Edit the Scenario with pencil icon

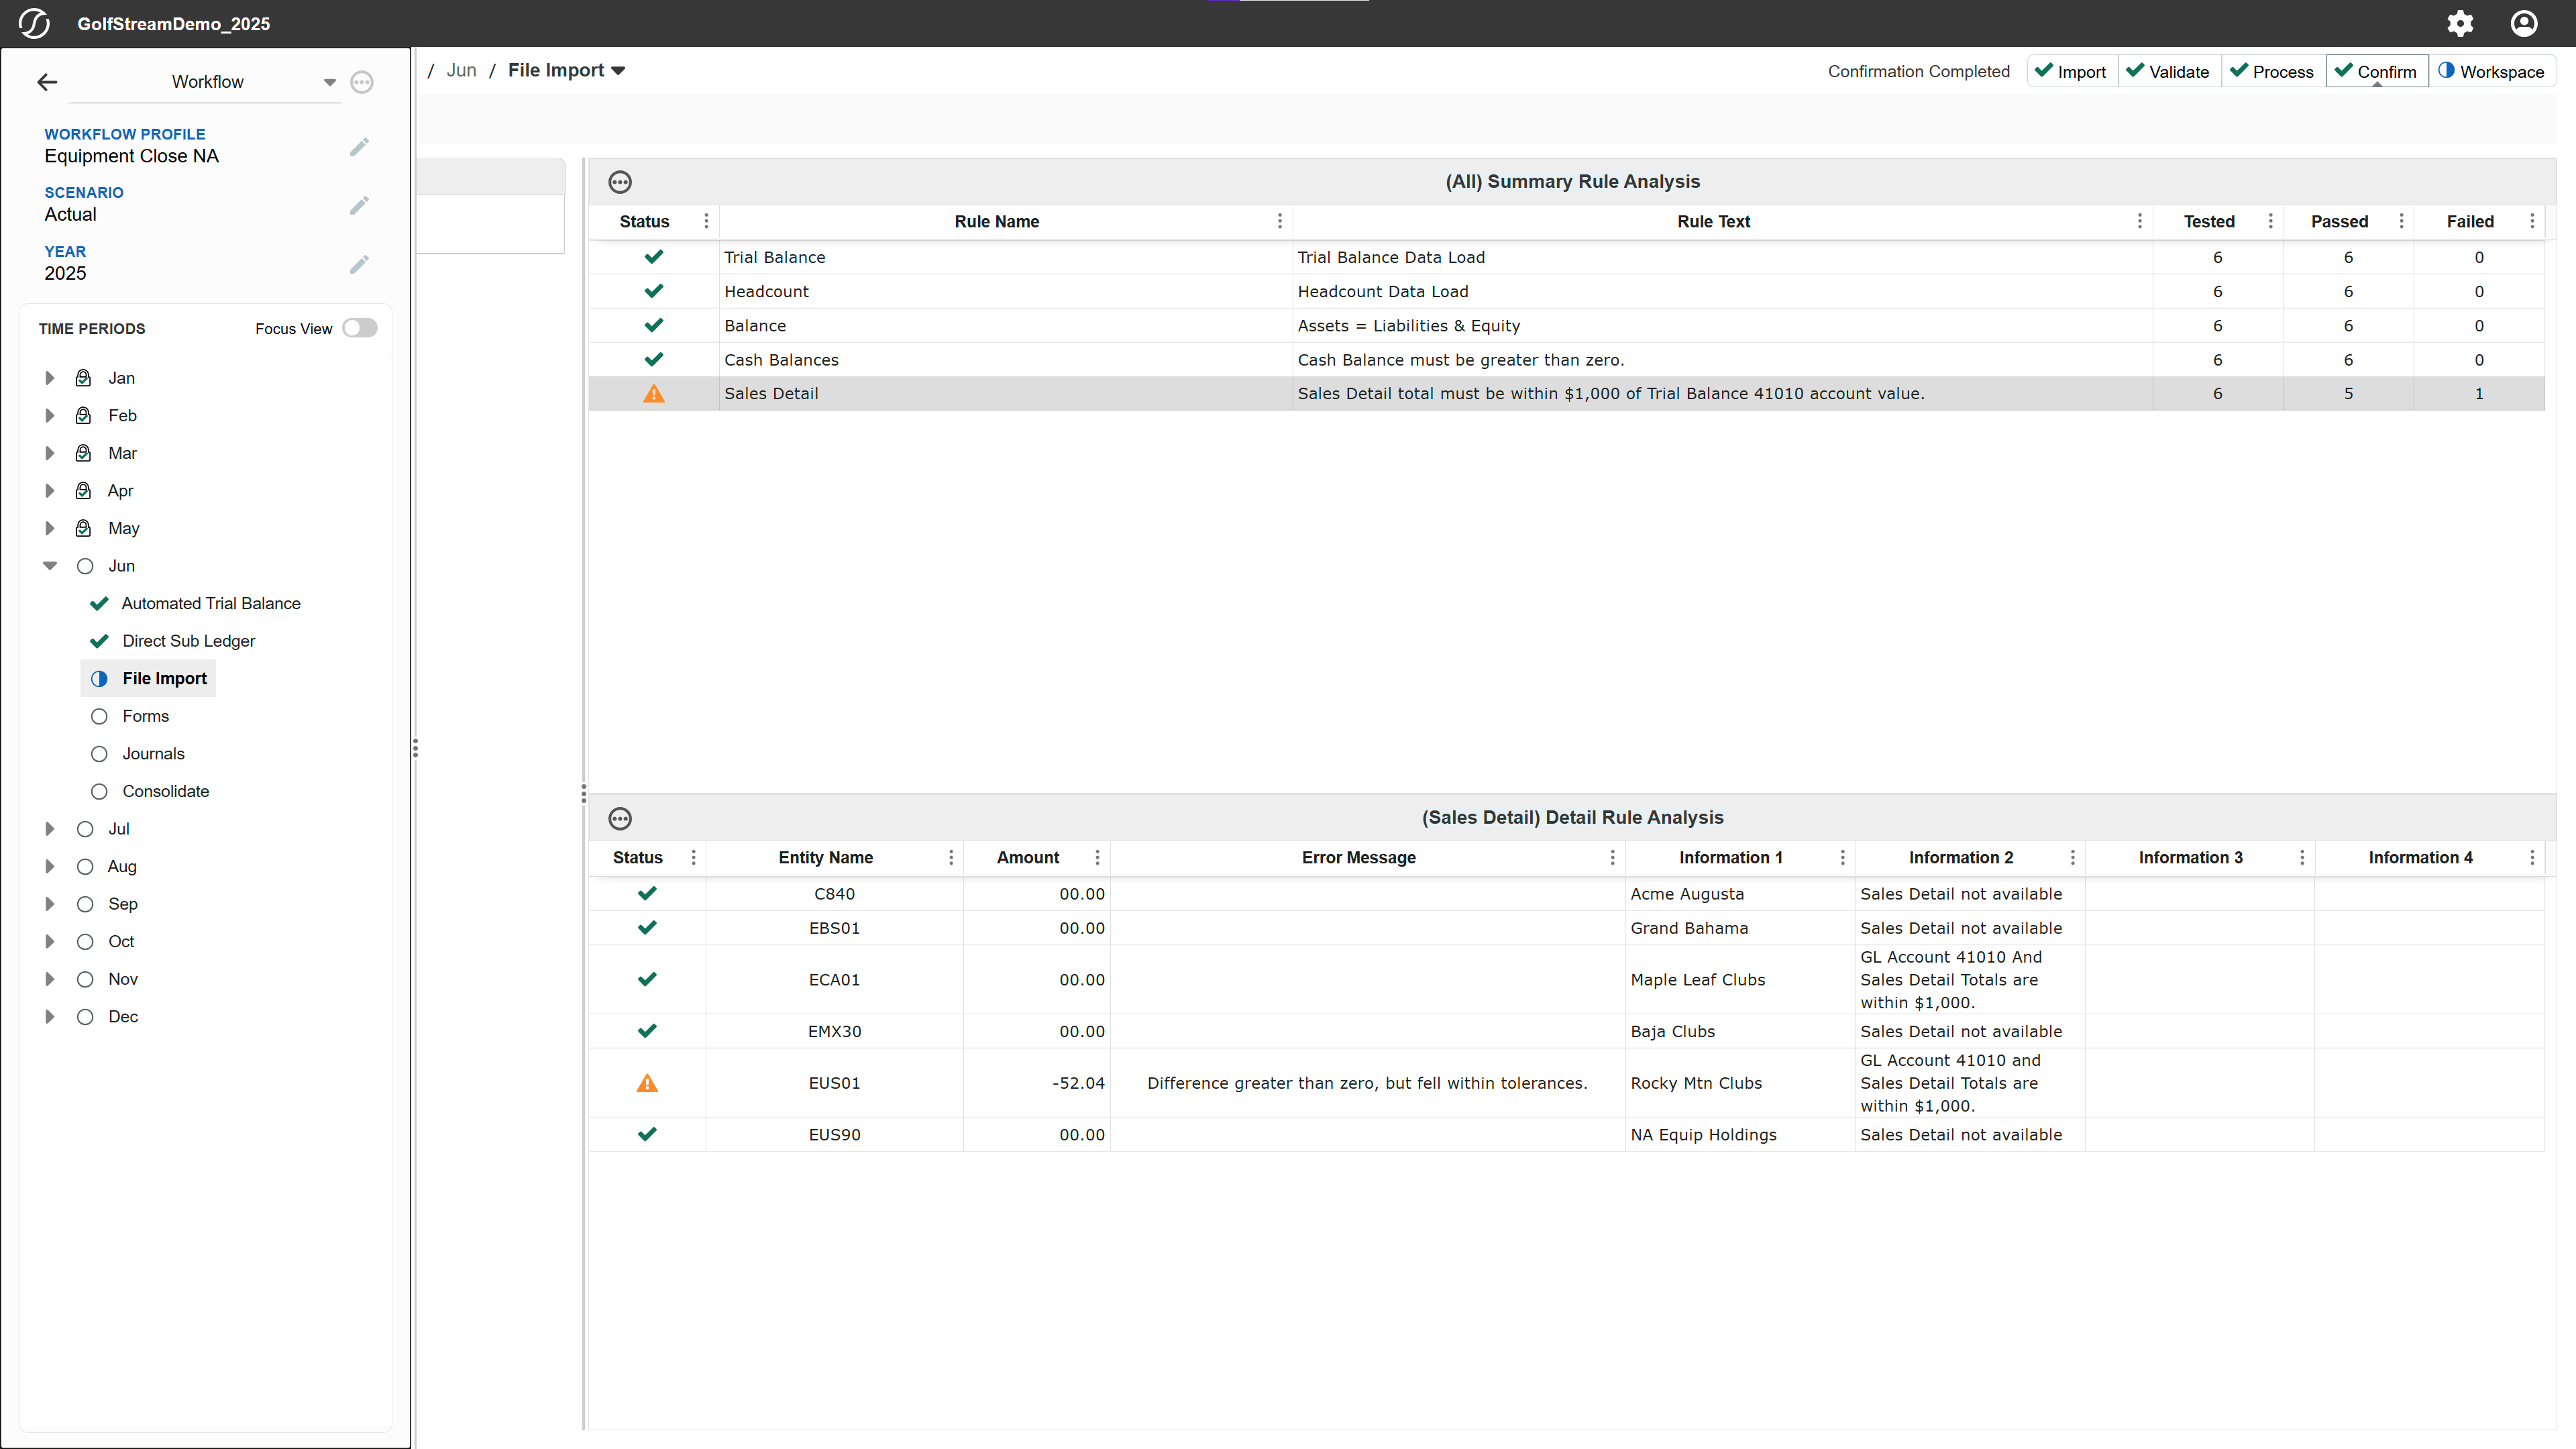(x=359, y=206)
